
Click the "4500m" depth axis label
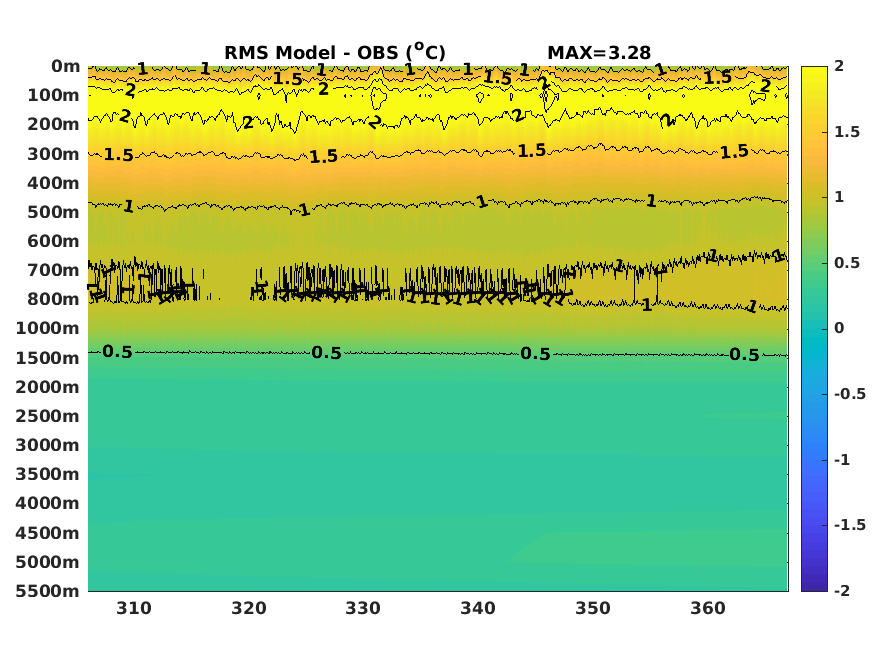(x=47, y=533)
